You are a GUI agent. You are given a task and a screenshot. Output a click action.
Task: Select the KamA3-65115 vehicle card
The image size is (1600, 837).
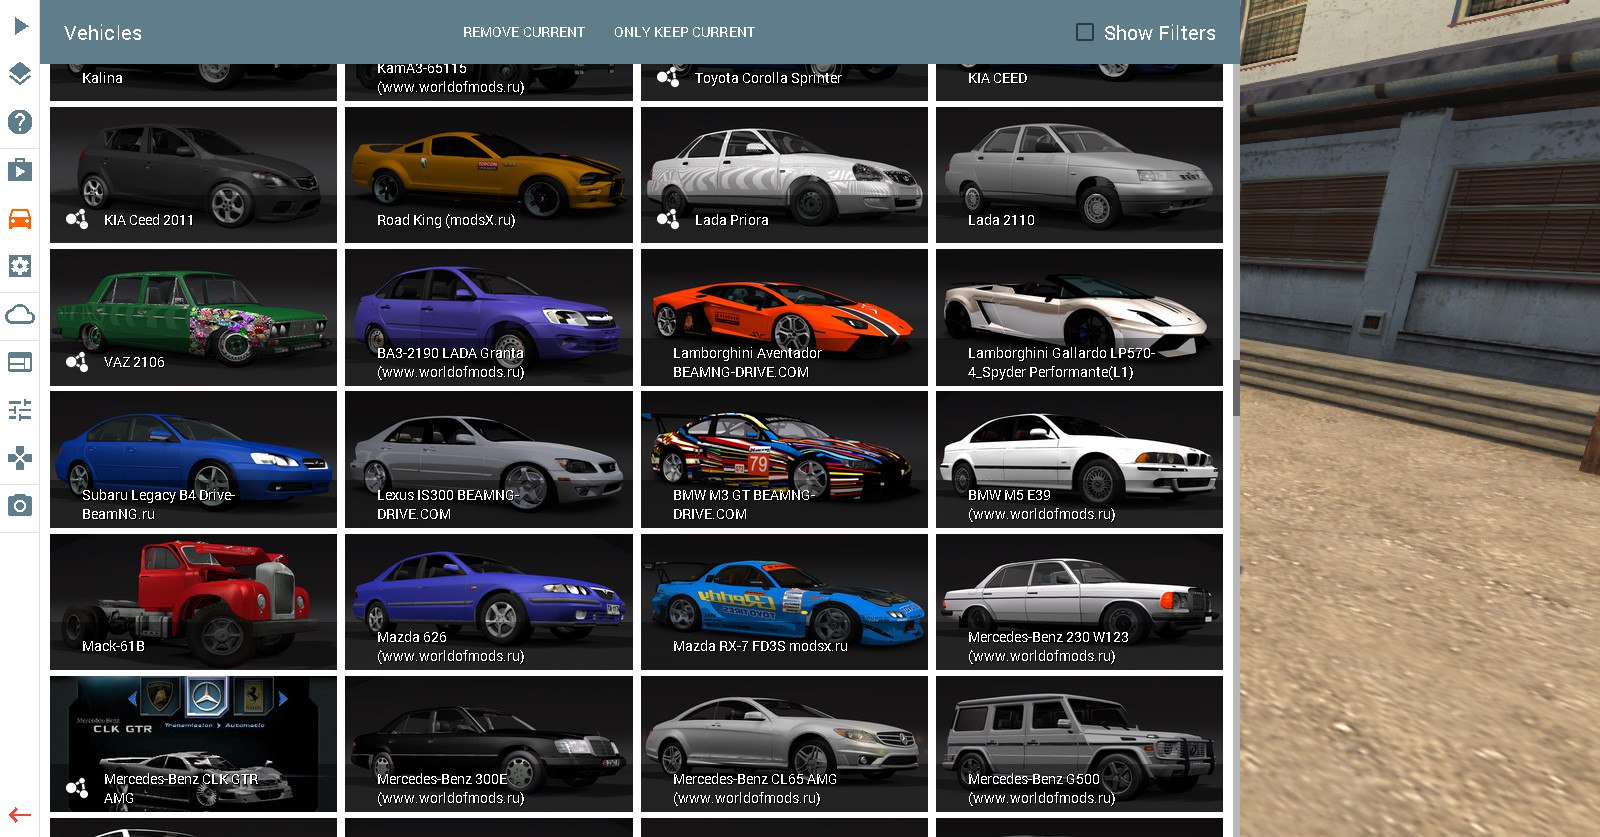489,82
